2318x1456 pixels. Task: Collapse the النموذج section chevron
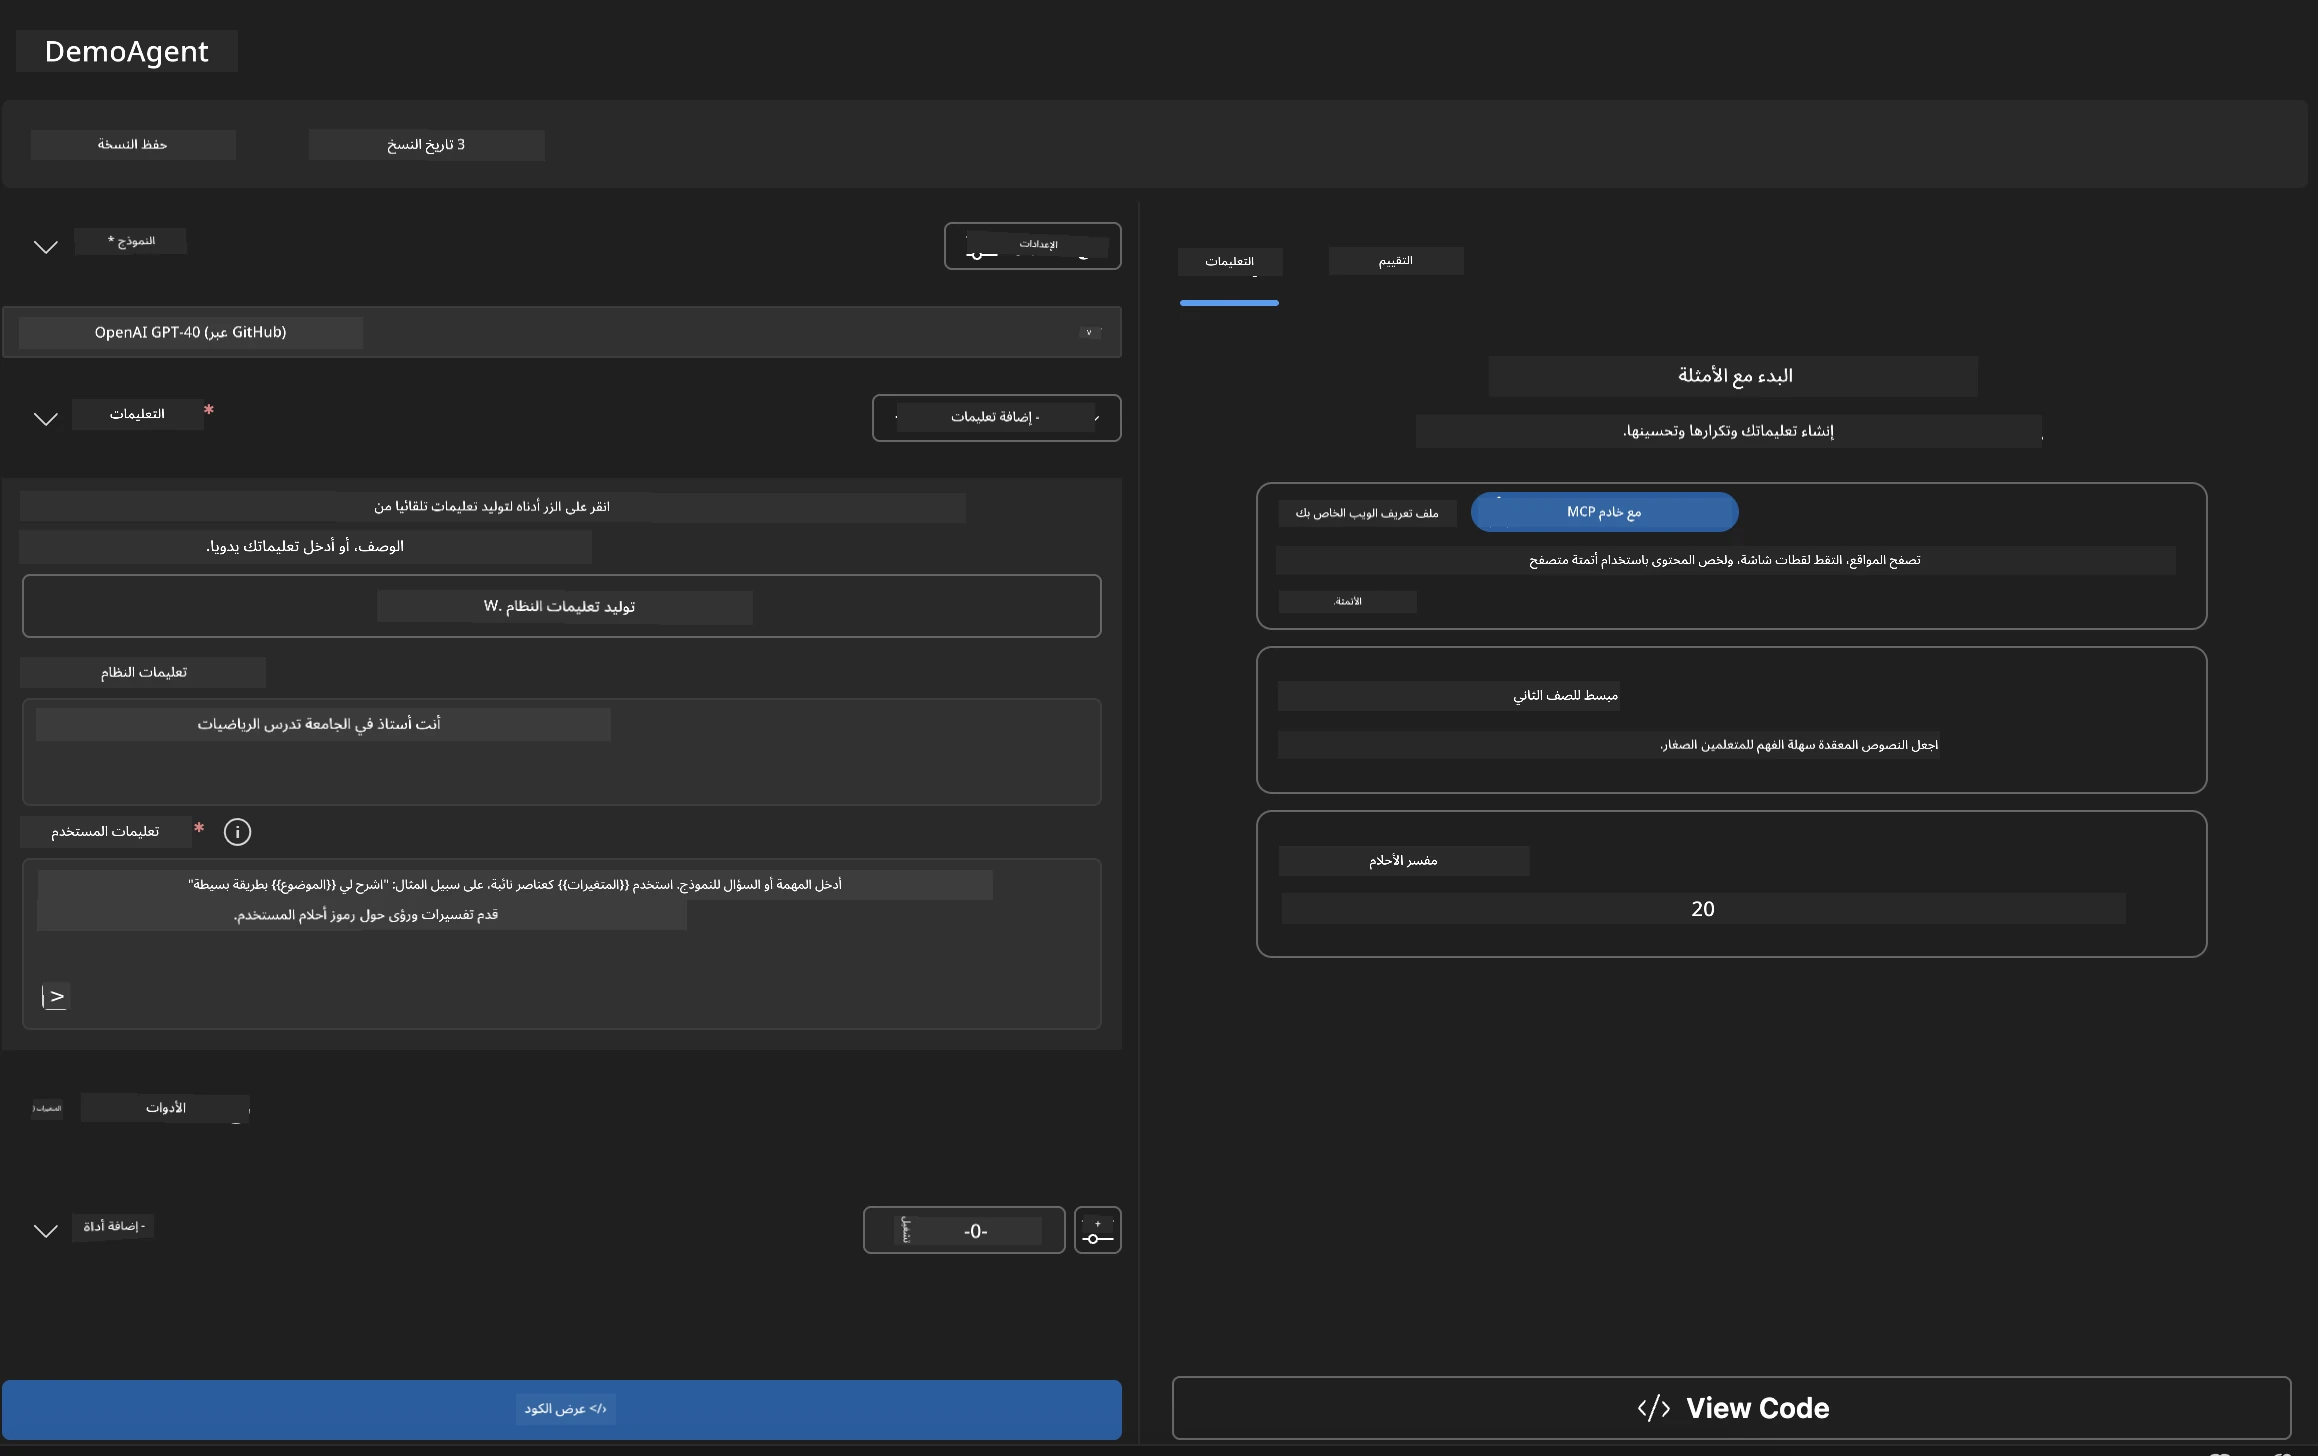(46, 246)
